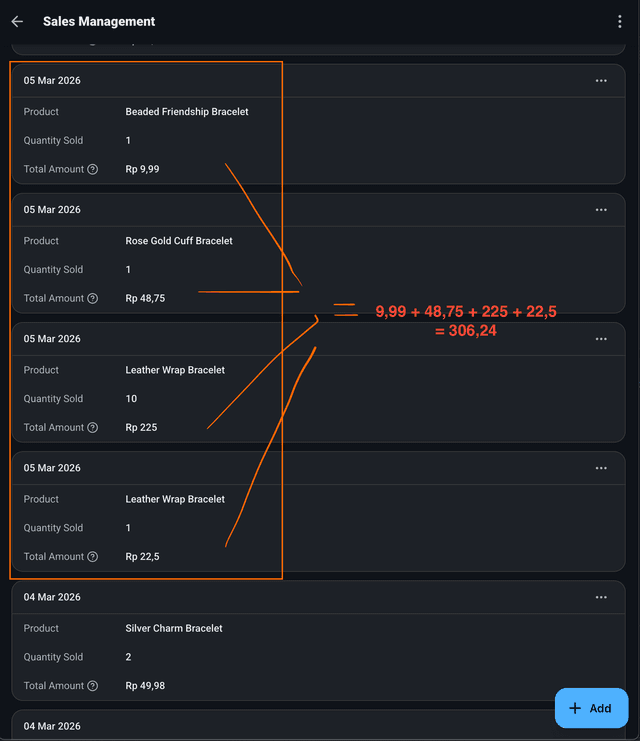This screenshot has height=741, width=640.
Task: Open ellipsis menu for Rp 22,5 Leather Wrap sale
Action: (x=601, y=468)
